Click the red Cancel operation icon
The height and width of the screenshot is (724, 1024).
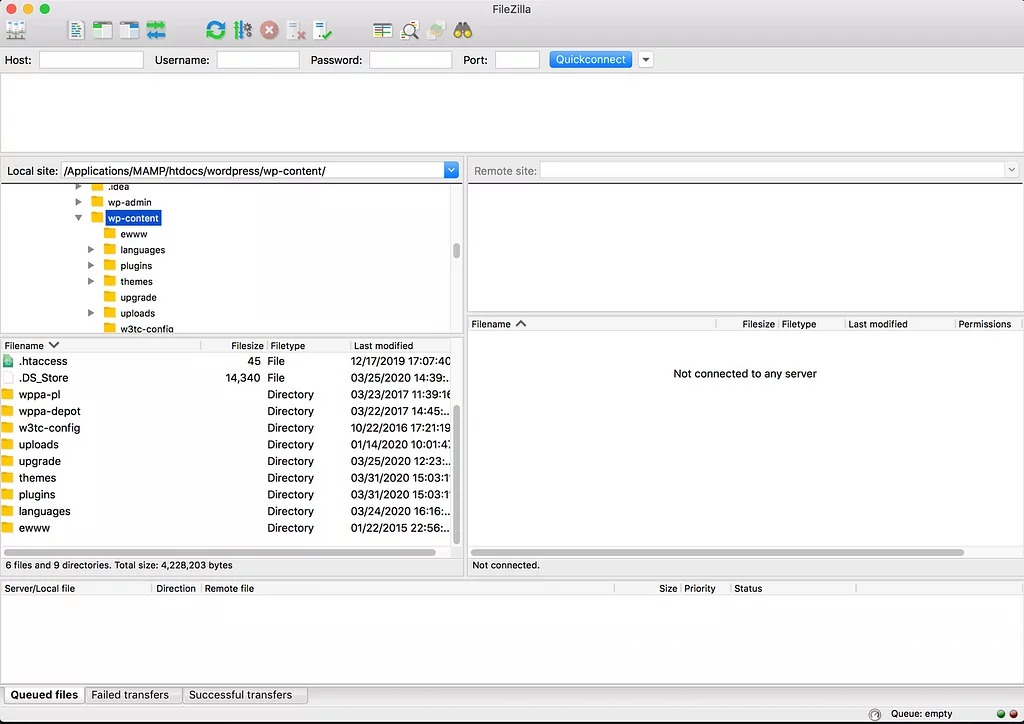point(269,30)
